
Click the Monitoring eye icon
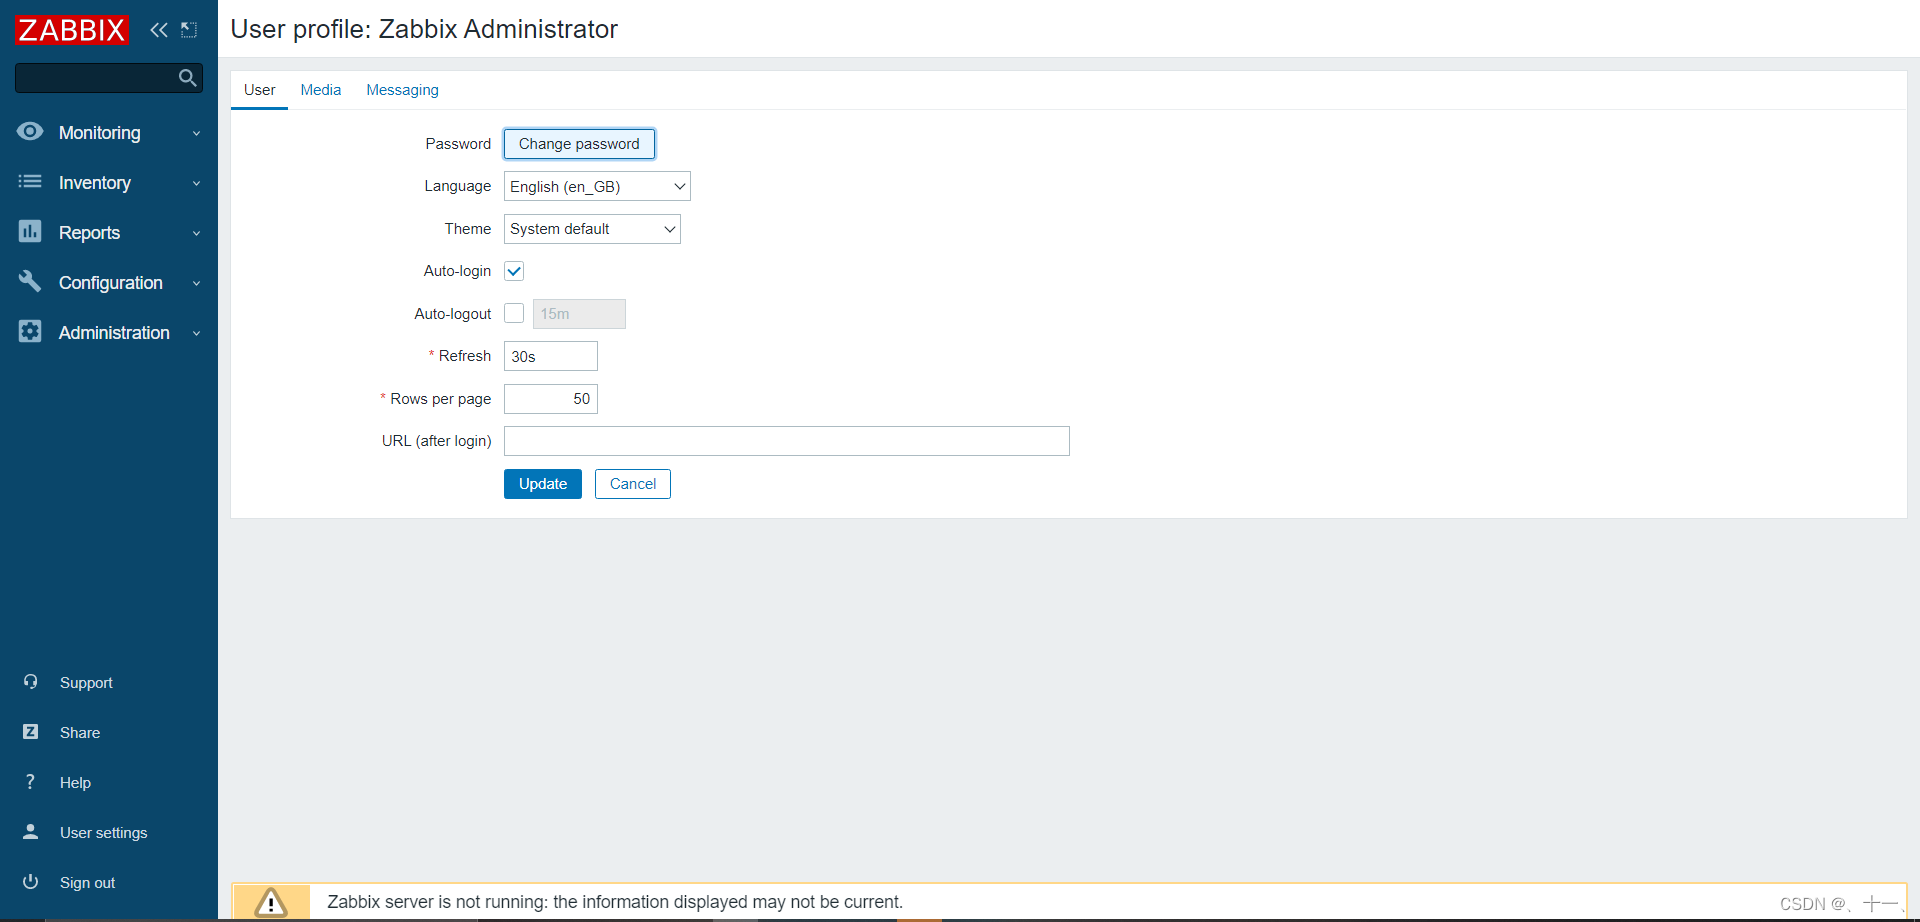point(30,131)
